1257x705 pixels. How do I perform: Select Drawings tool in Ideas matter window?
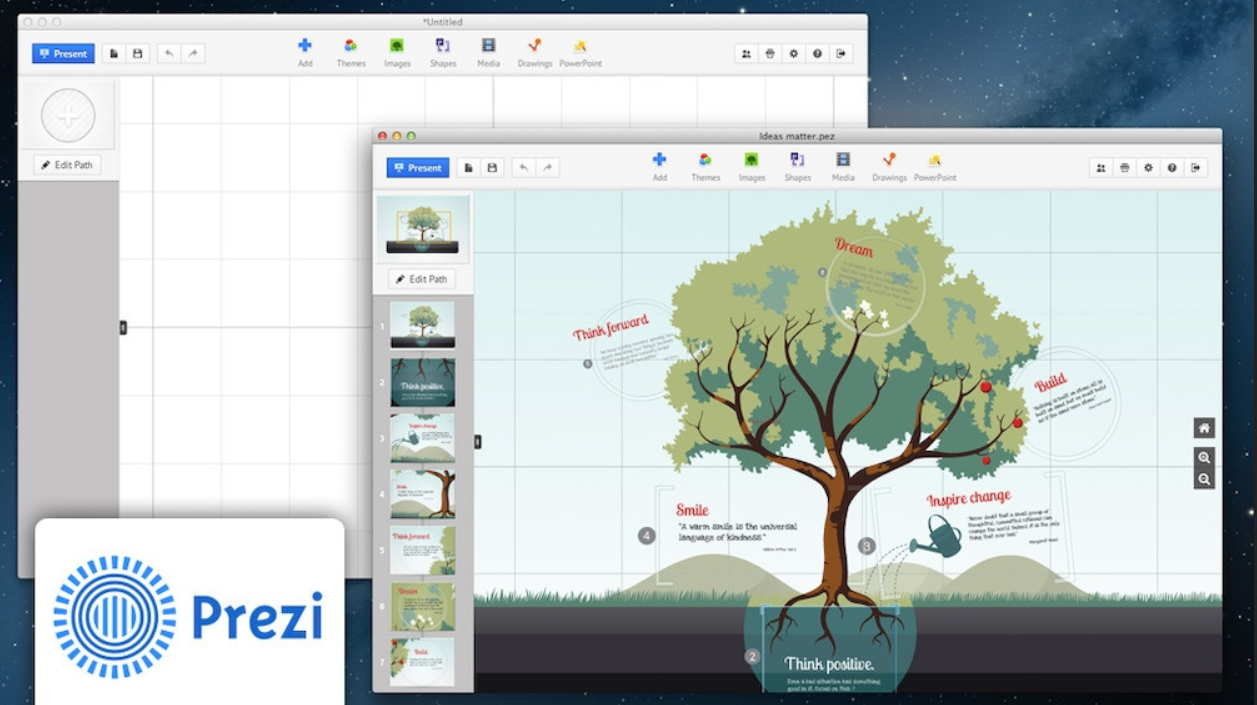pyautogui.click(x=889, y=160)
